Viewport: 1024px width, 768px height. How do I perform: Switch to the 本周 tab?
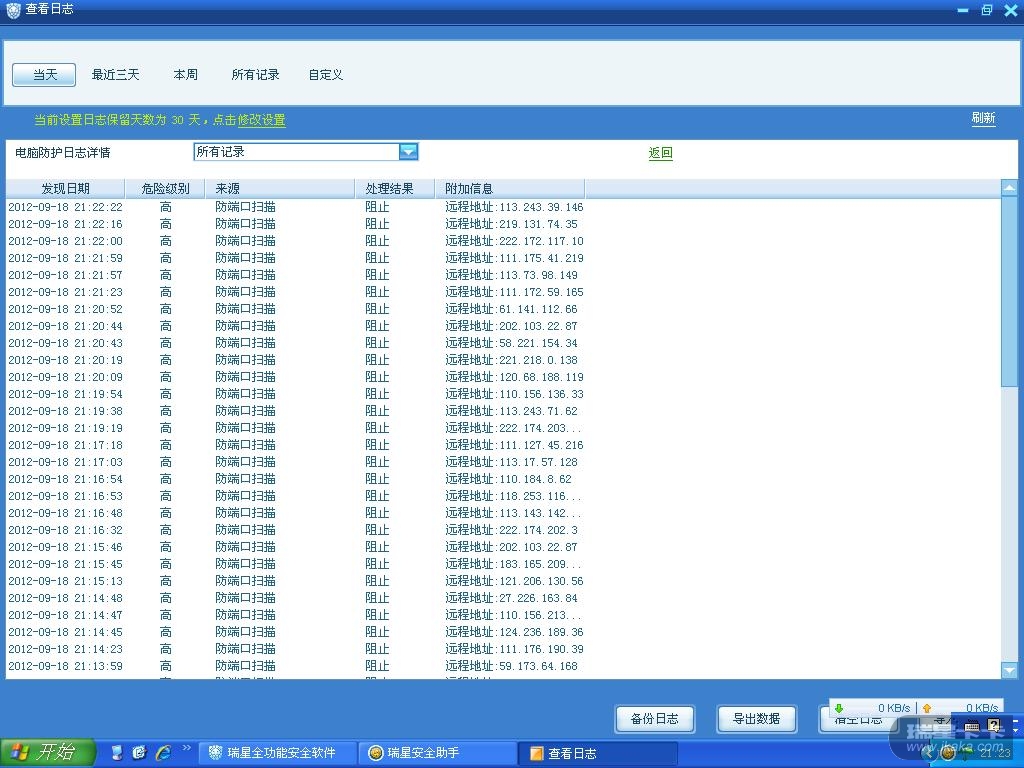pyautogui.click(x=185, y=74)
